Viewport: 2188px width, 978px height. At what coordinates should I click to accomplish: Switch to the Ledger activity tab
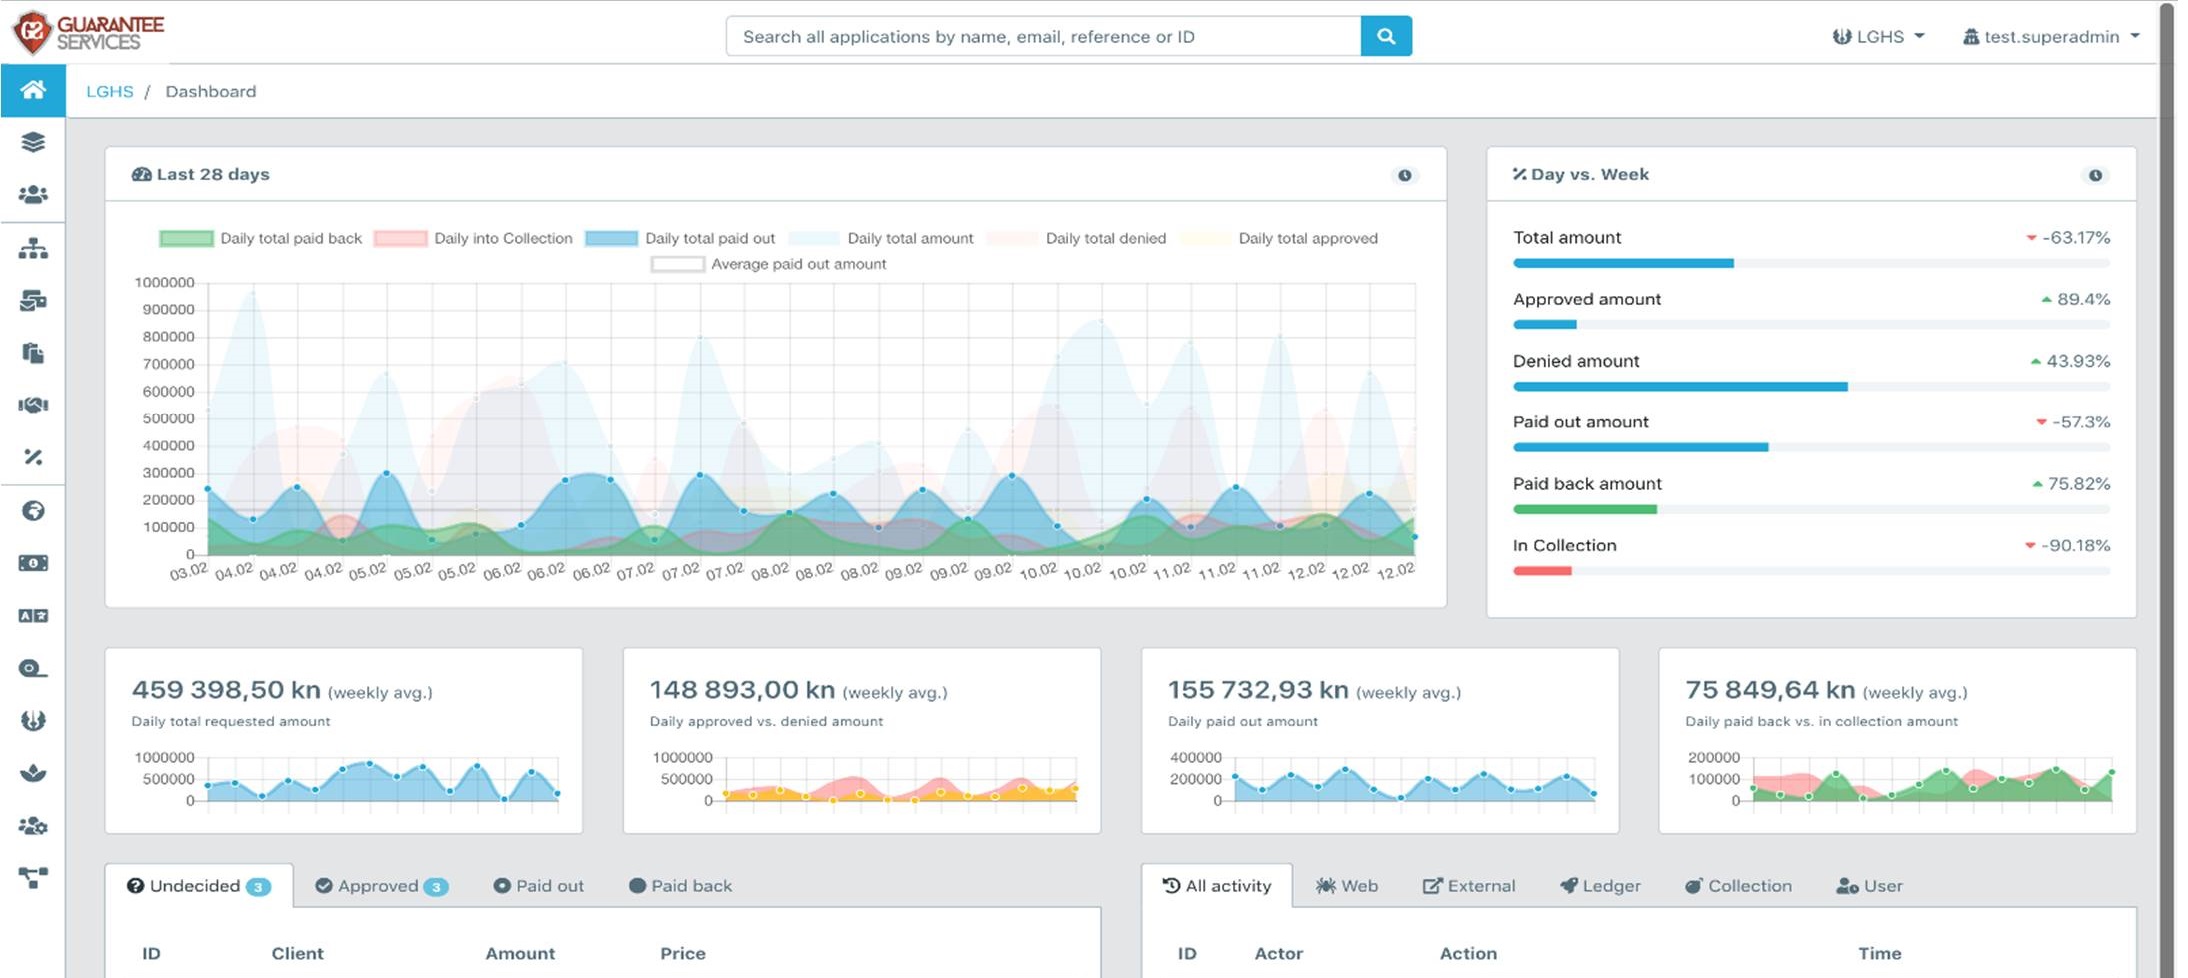1600,886
